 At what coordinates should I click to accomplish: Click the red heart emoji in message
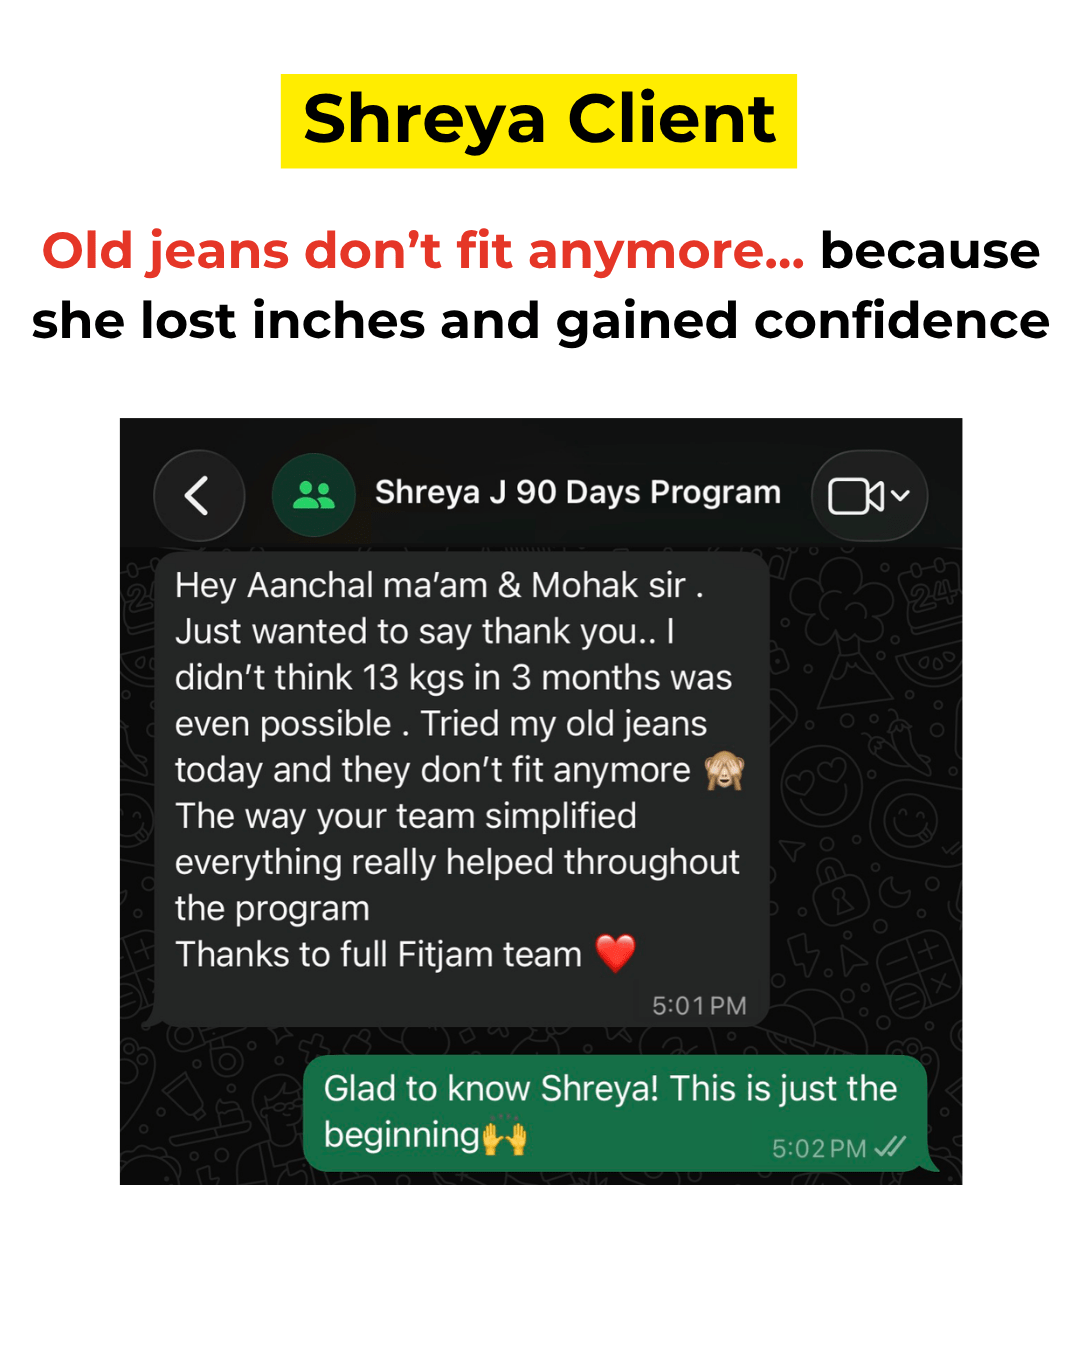pyautogui.click(x=616, y=953)
